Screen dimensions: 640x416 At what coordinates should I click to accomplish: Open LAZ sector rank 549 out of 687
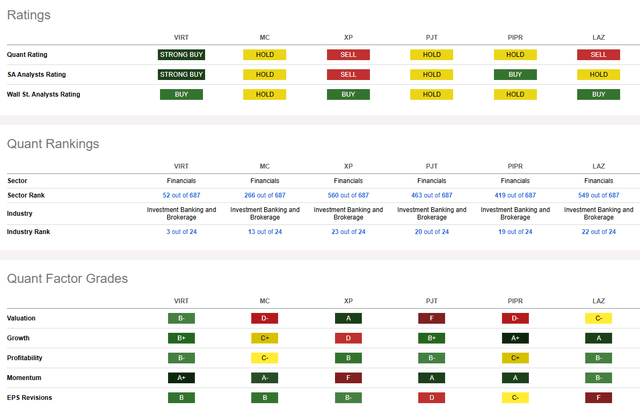click(x=598, y=195)
